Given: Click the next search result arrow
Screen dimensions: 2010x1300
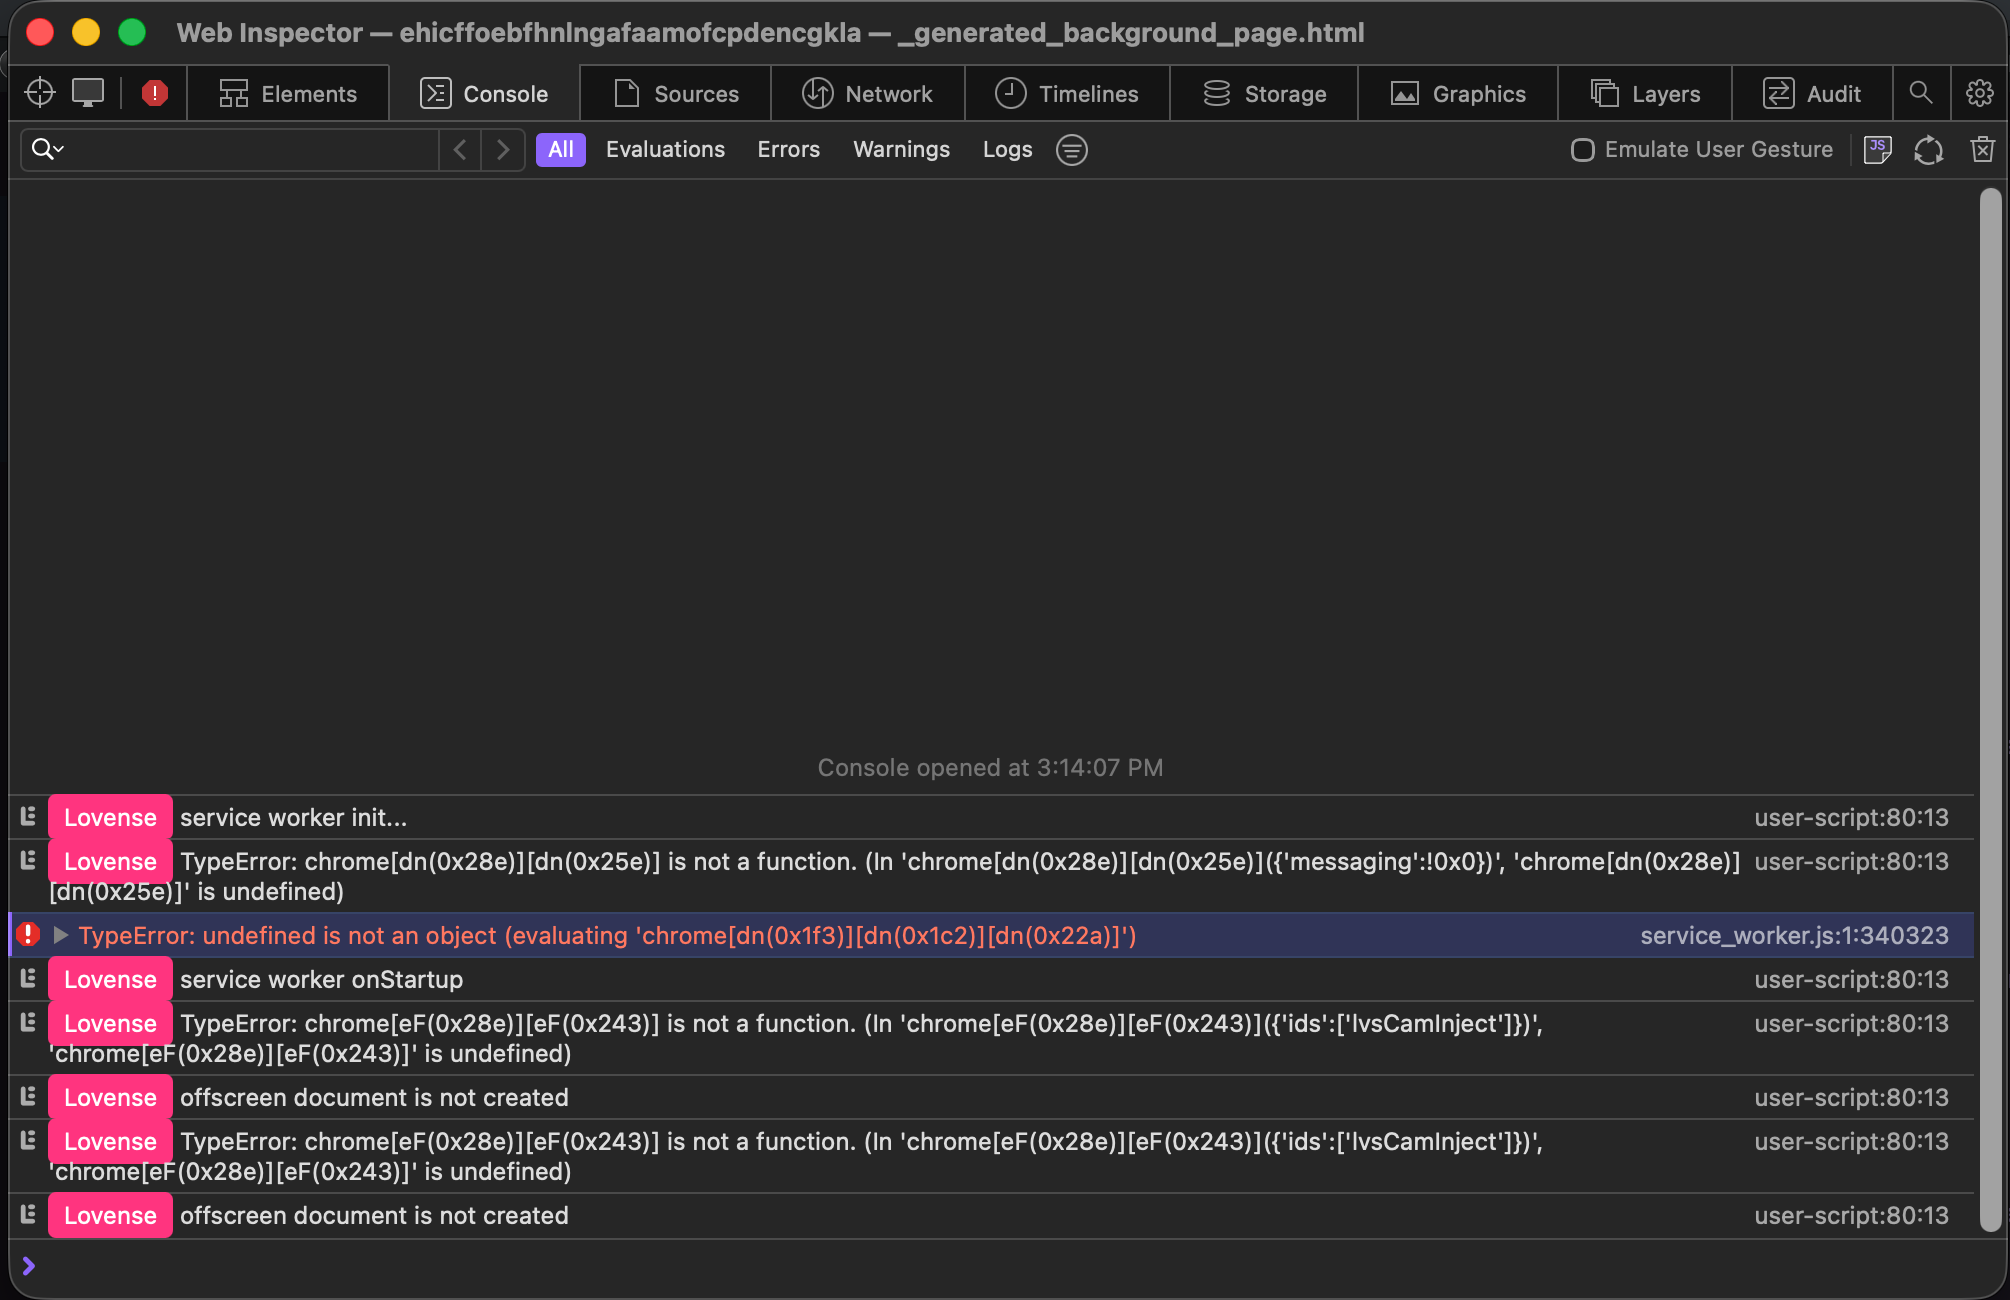Looking at the screenshot, I should [x=503, y=149].
